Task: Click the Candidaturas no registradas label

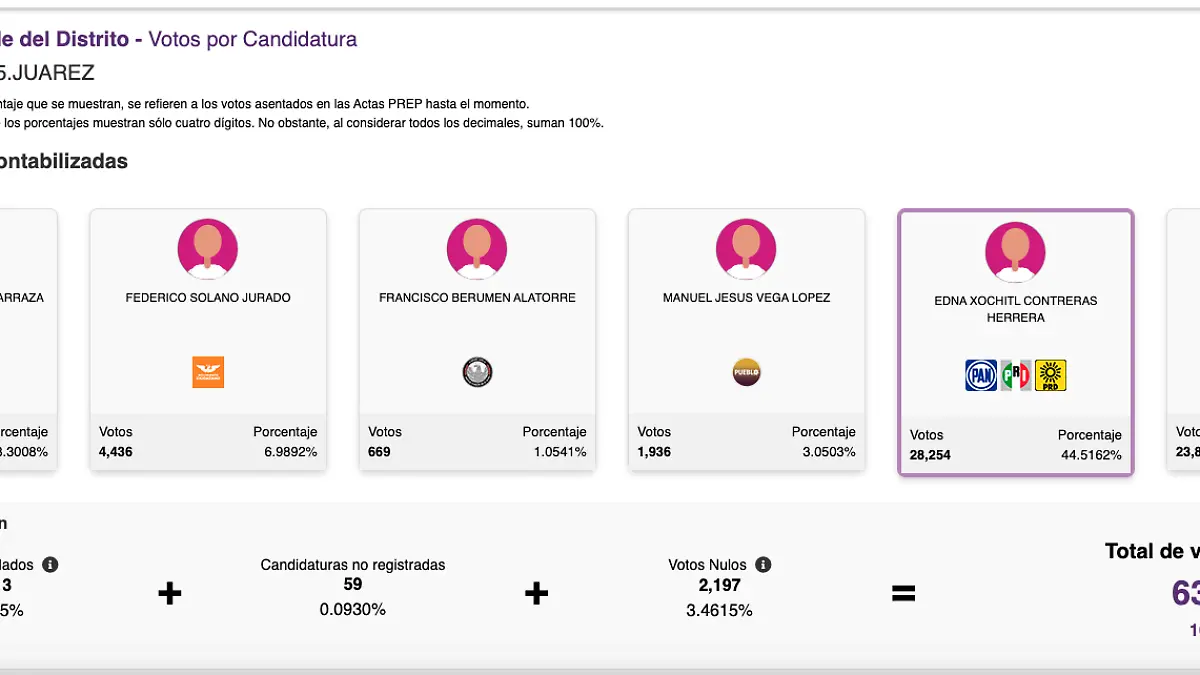Action: coord(353,565)
